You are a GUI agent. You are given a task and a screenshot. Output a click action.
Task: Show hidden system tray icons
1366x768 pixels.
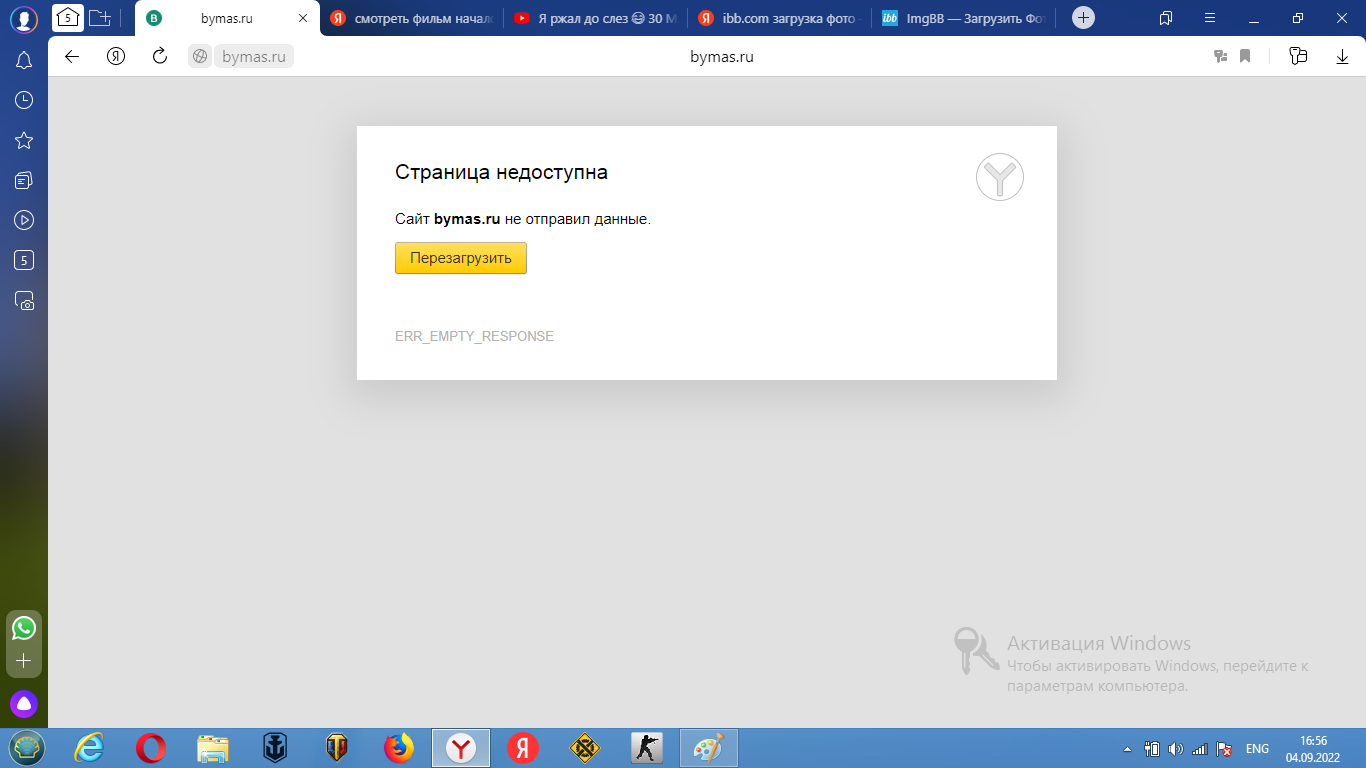1128,749
